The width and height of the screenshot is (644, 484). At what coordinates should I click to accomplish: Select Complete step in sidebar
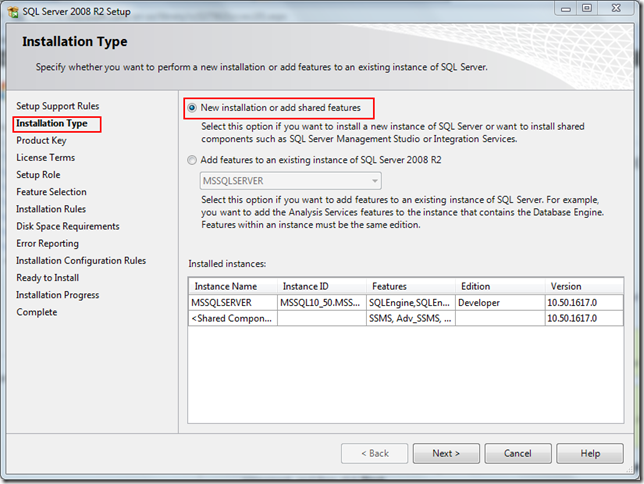click(37, 312)
